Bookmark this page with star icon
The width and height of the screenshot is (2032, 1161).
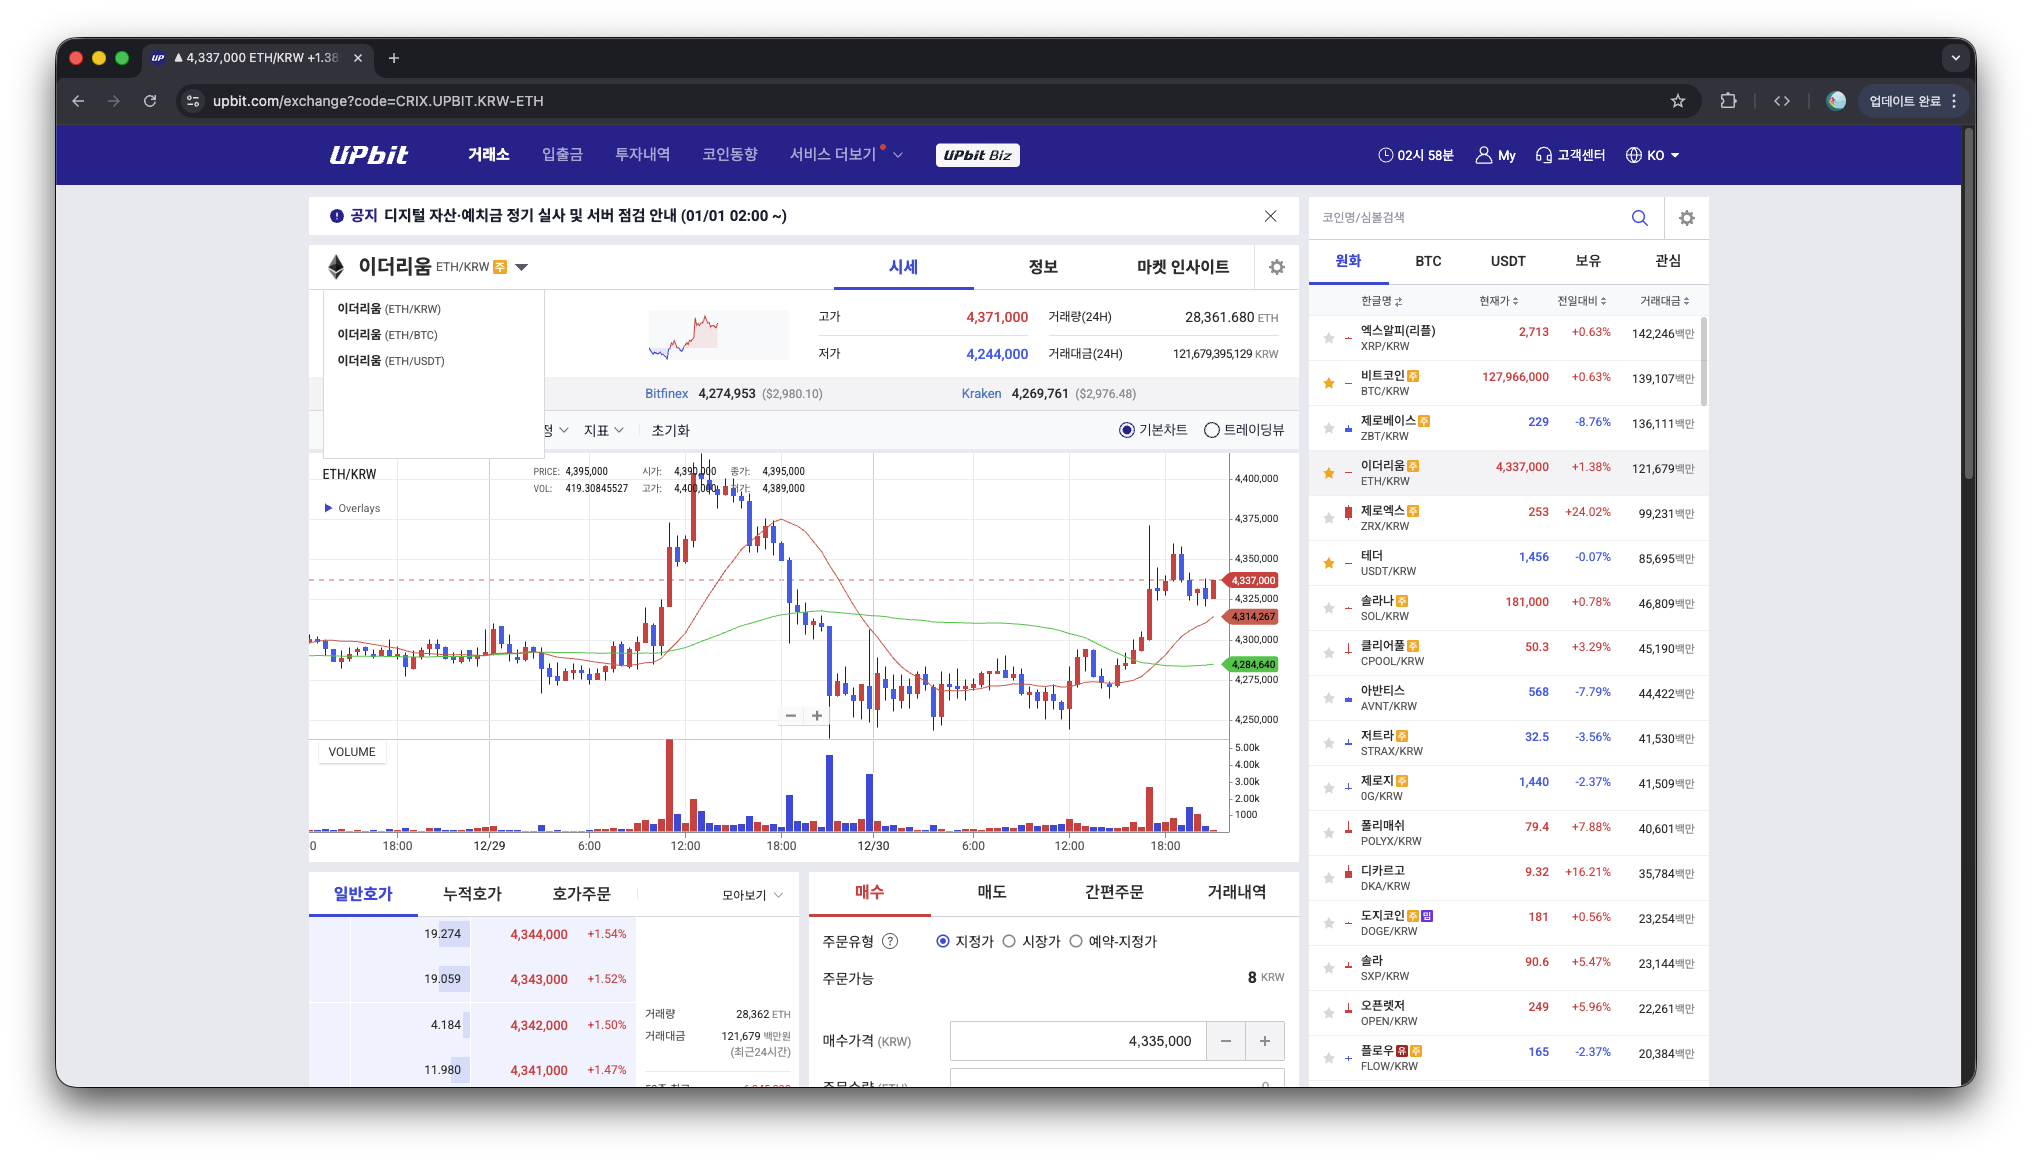tap(1678, 101)
